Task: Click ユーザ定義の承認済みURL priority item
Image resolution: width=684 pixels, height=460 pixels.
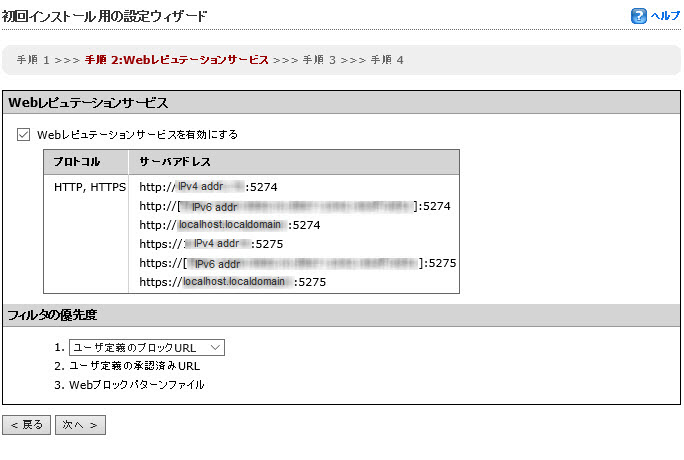Action: [134, 366]
